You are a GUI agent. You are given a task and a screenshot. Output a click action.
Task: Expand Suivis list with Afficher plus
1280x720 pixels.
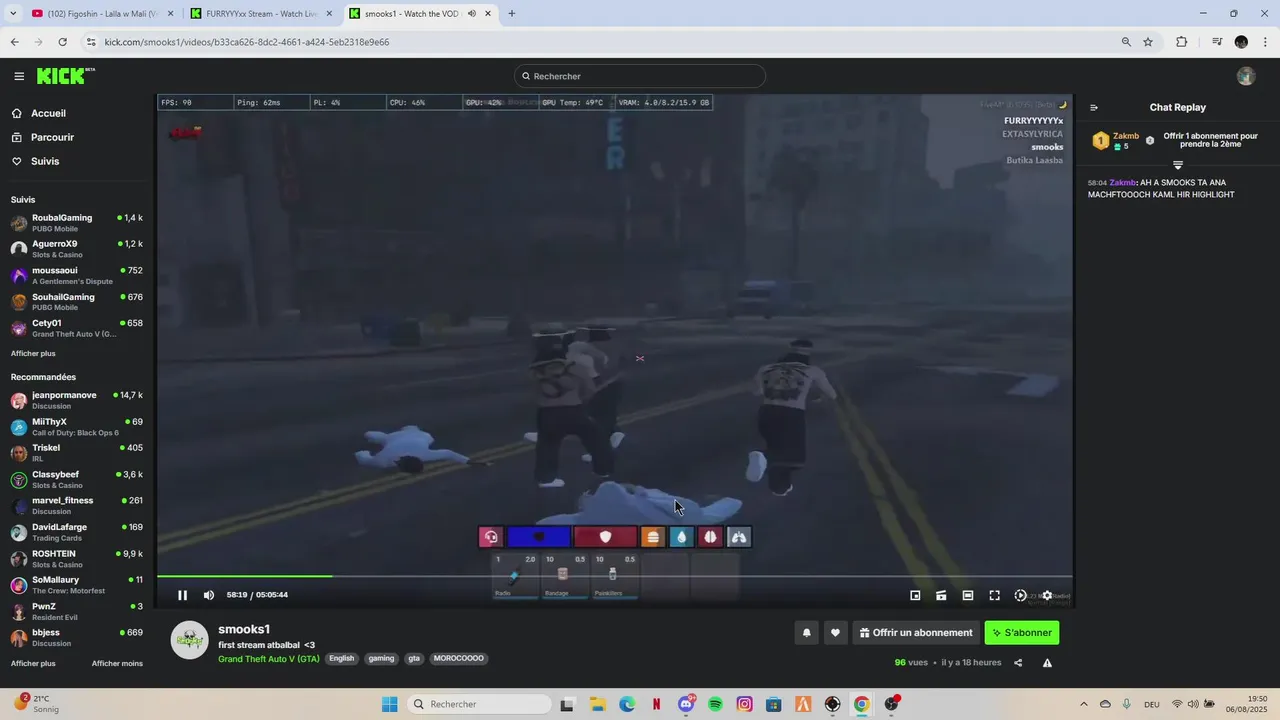point(33,353)
